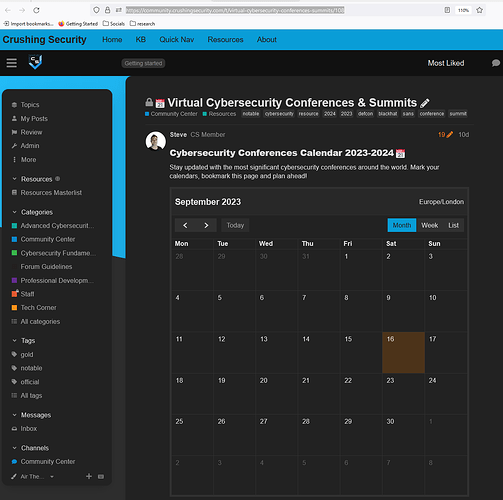Bookmark page with the star icon
Image resolution: width=503 pixels, height=500 pixels.
coord(480,10)
